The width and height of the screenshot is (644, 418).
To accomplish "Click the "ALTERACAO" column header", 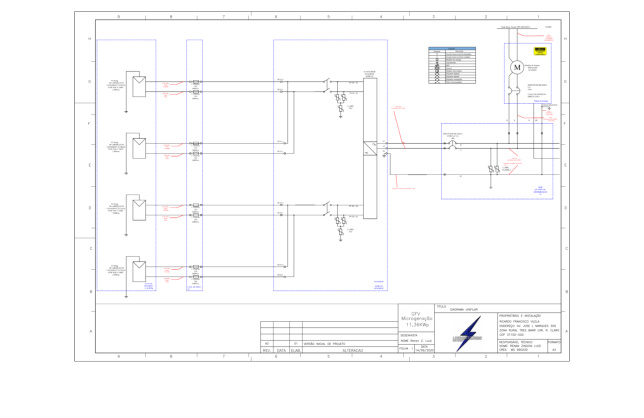I will pyautogui.click(x=352, y=350).
